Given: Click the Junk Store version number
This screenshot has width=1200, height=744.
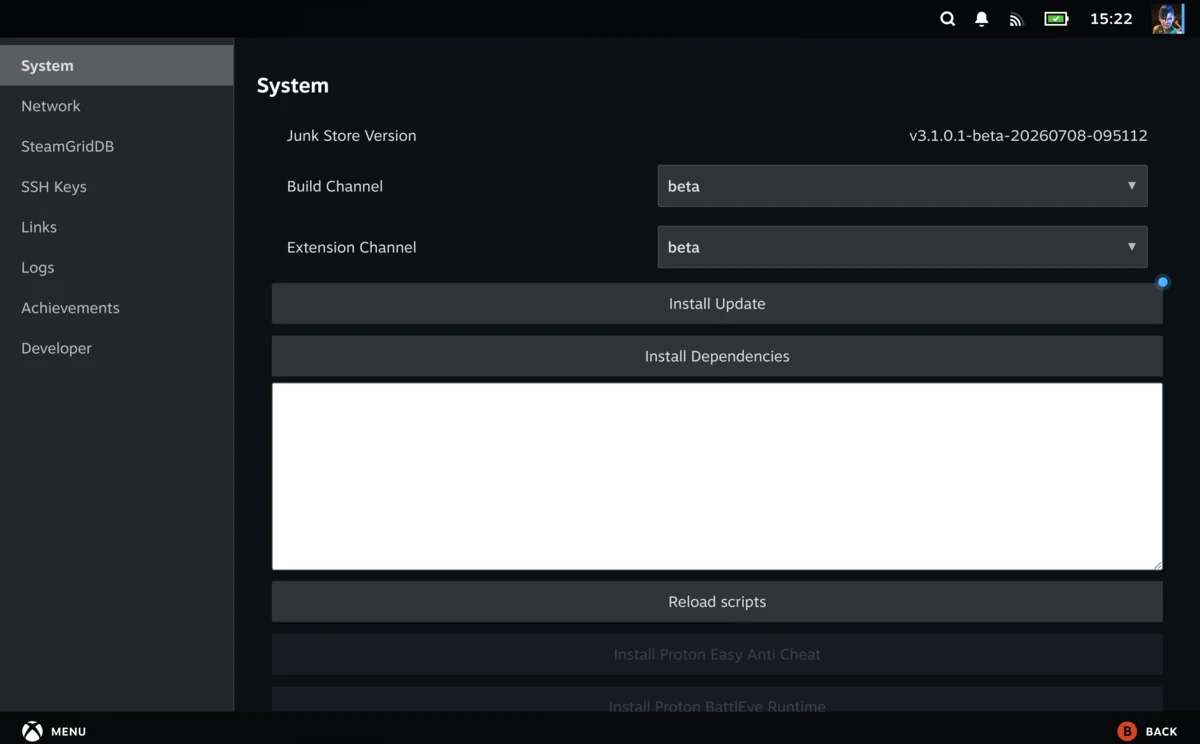Looking at the screenshot, I should click(1028, 135).
